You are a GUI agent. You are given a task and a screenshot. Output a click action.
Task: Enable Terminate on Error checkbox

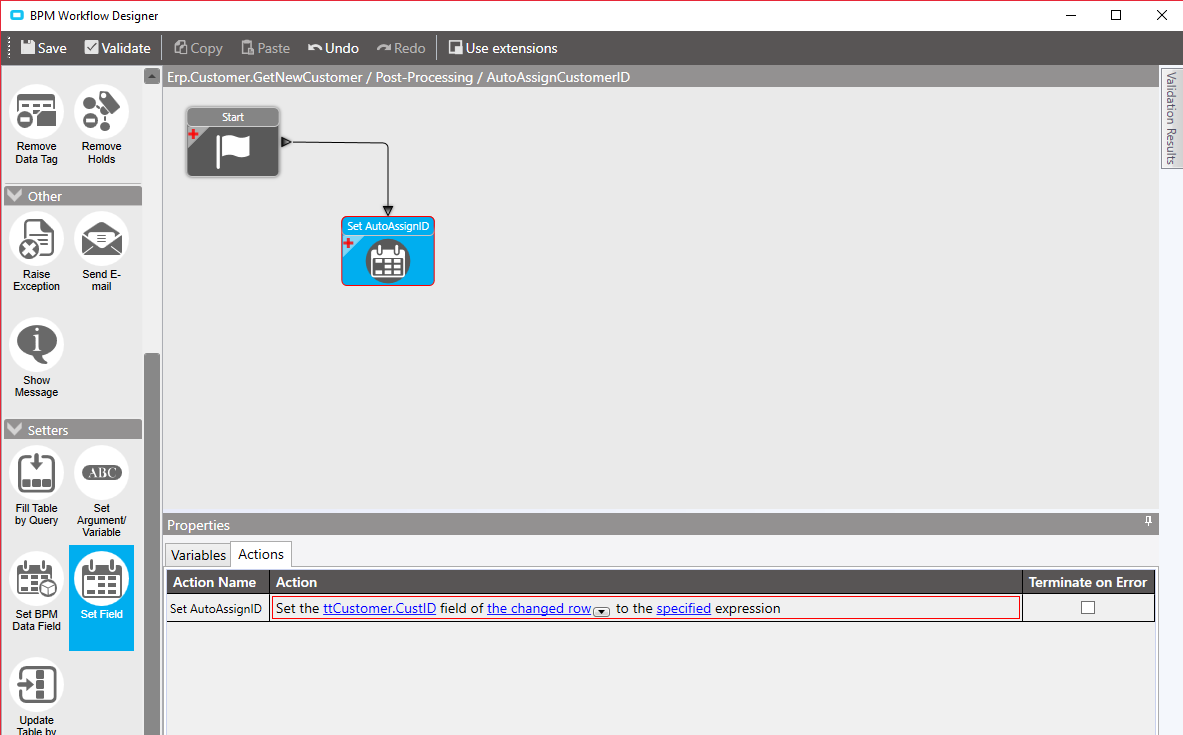pos(1088,607)
